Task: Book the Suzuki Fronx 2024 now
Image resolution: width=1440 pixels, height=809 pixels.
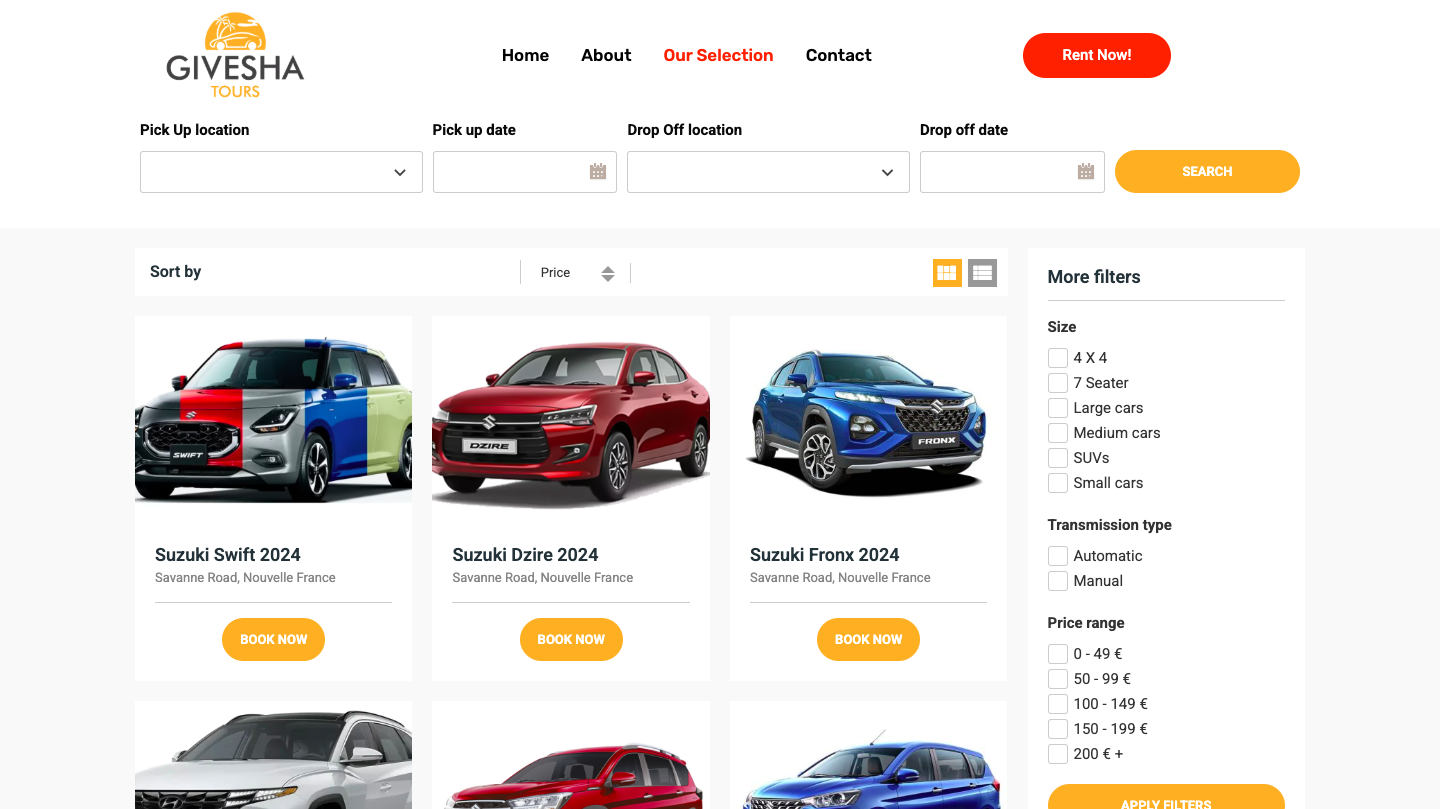Action: tap(868, 640)
